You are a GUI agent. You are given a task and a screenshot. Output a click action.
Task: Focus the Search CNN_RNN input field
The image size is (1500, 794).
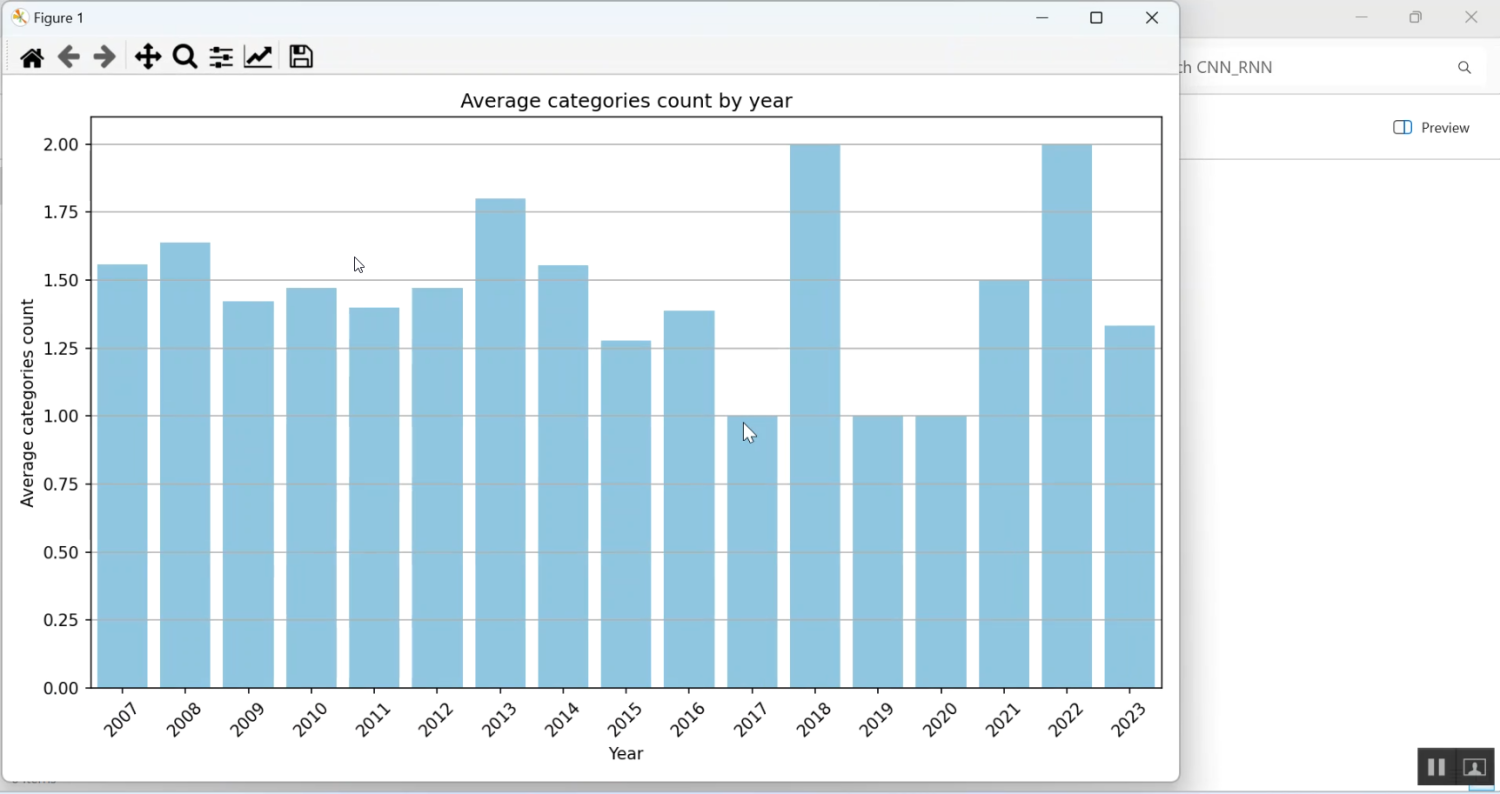pyautogui.click(x=1310, y=68)
